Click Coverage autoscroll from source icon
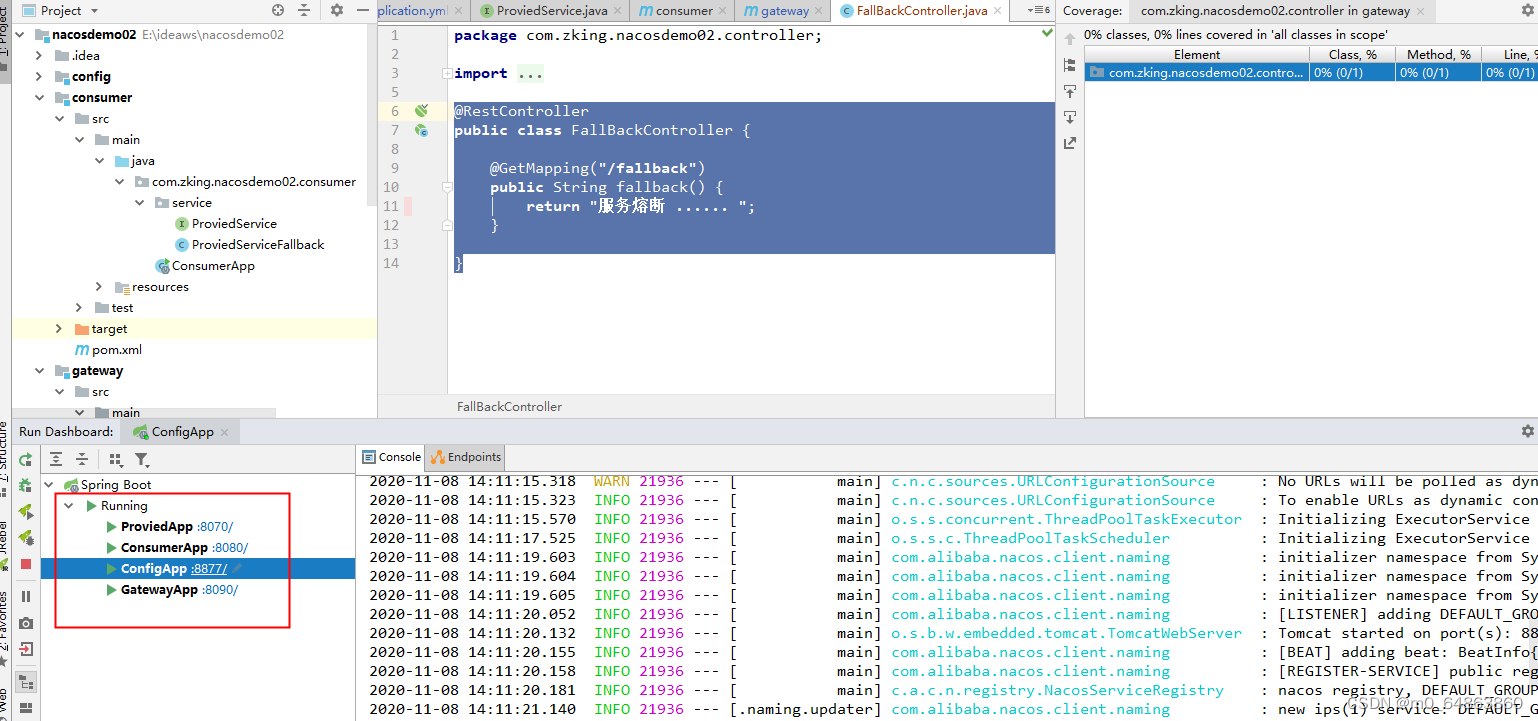1538x721 pixels. (1070, 116)
